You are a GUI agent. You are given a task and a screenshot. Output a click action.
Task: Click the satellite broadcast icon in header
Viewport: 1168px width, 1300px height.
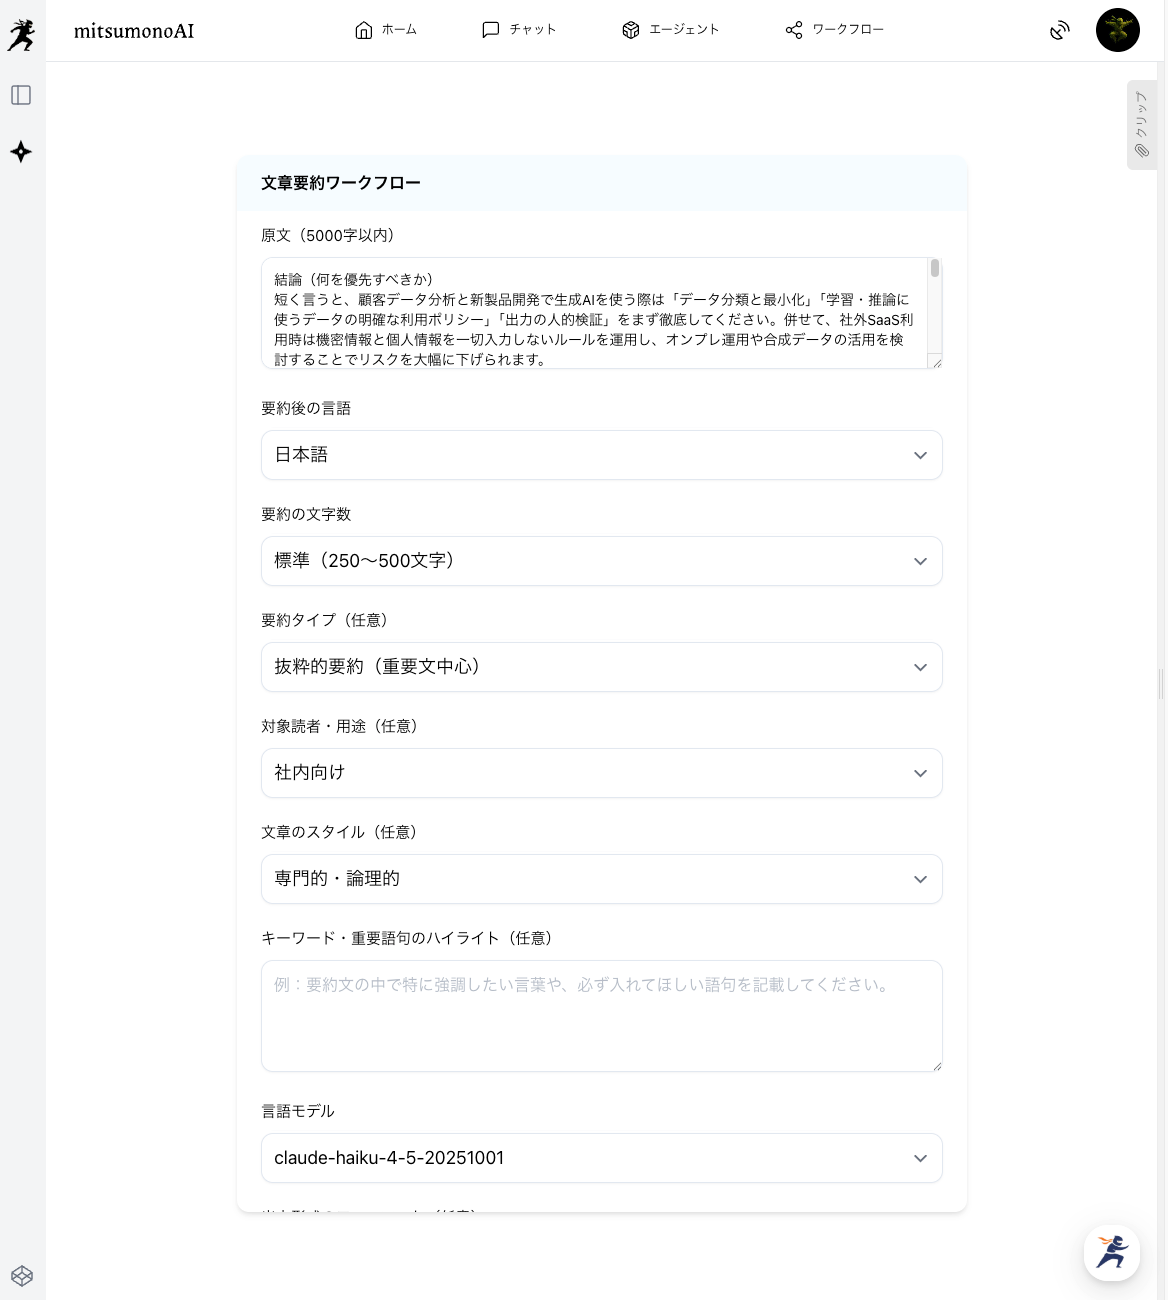coord(1059,31)
